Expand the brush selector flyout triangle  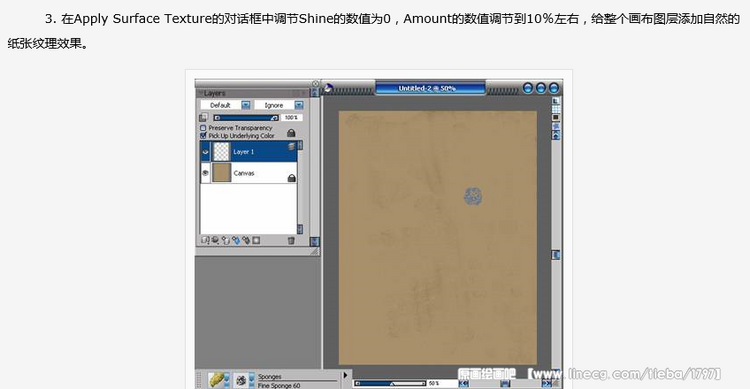345,376
